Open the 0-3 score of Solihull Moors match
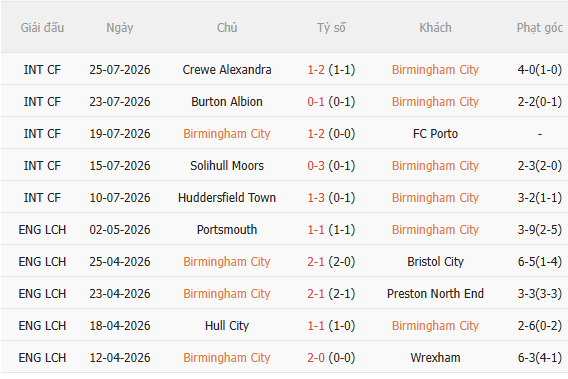The height and width of the screenshot is (379, 568). [316, 166]
